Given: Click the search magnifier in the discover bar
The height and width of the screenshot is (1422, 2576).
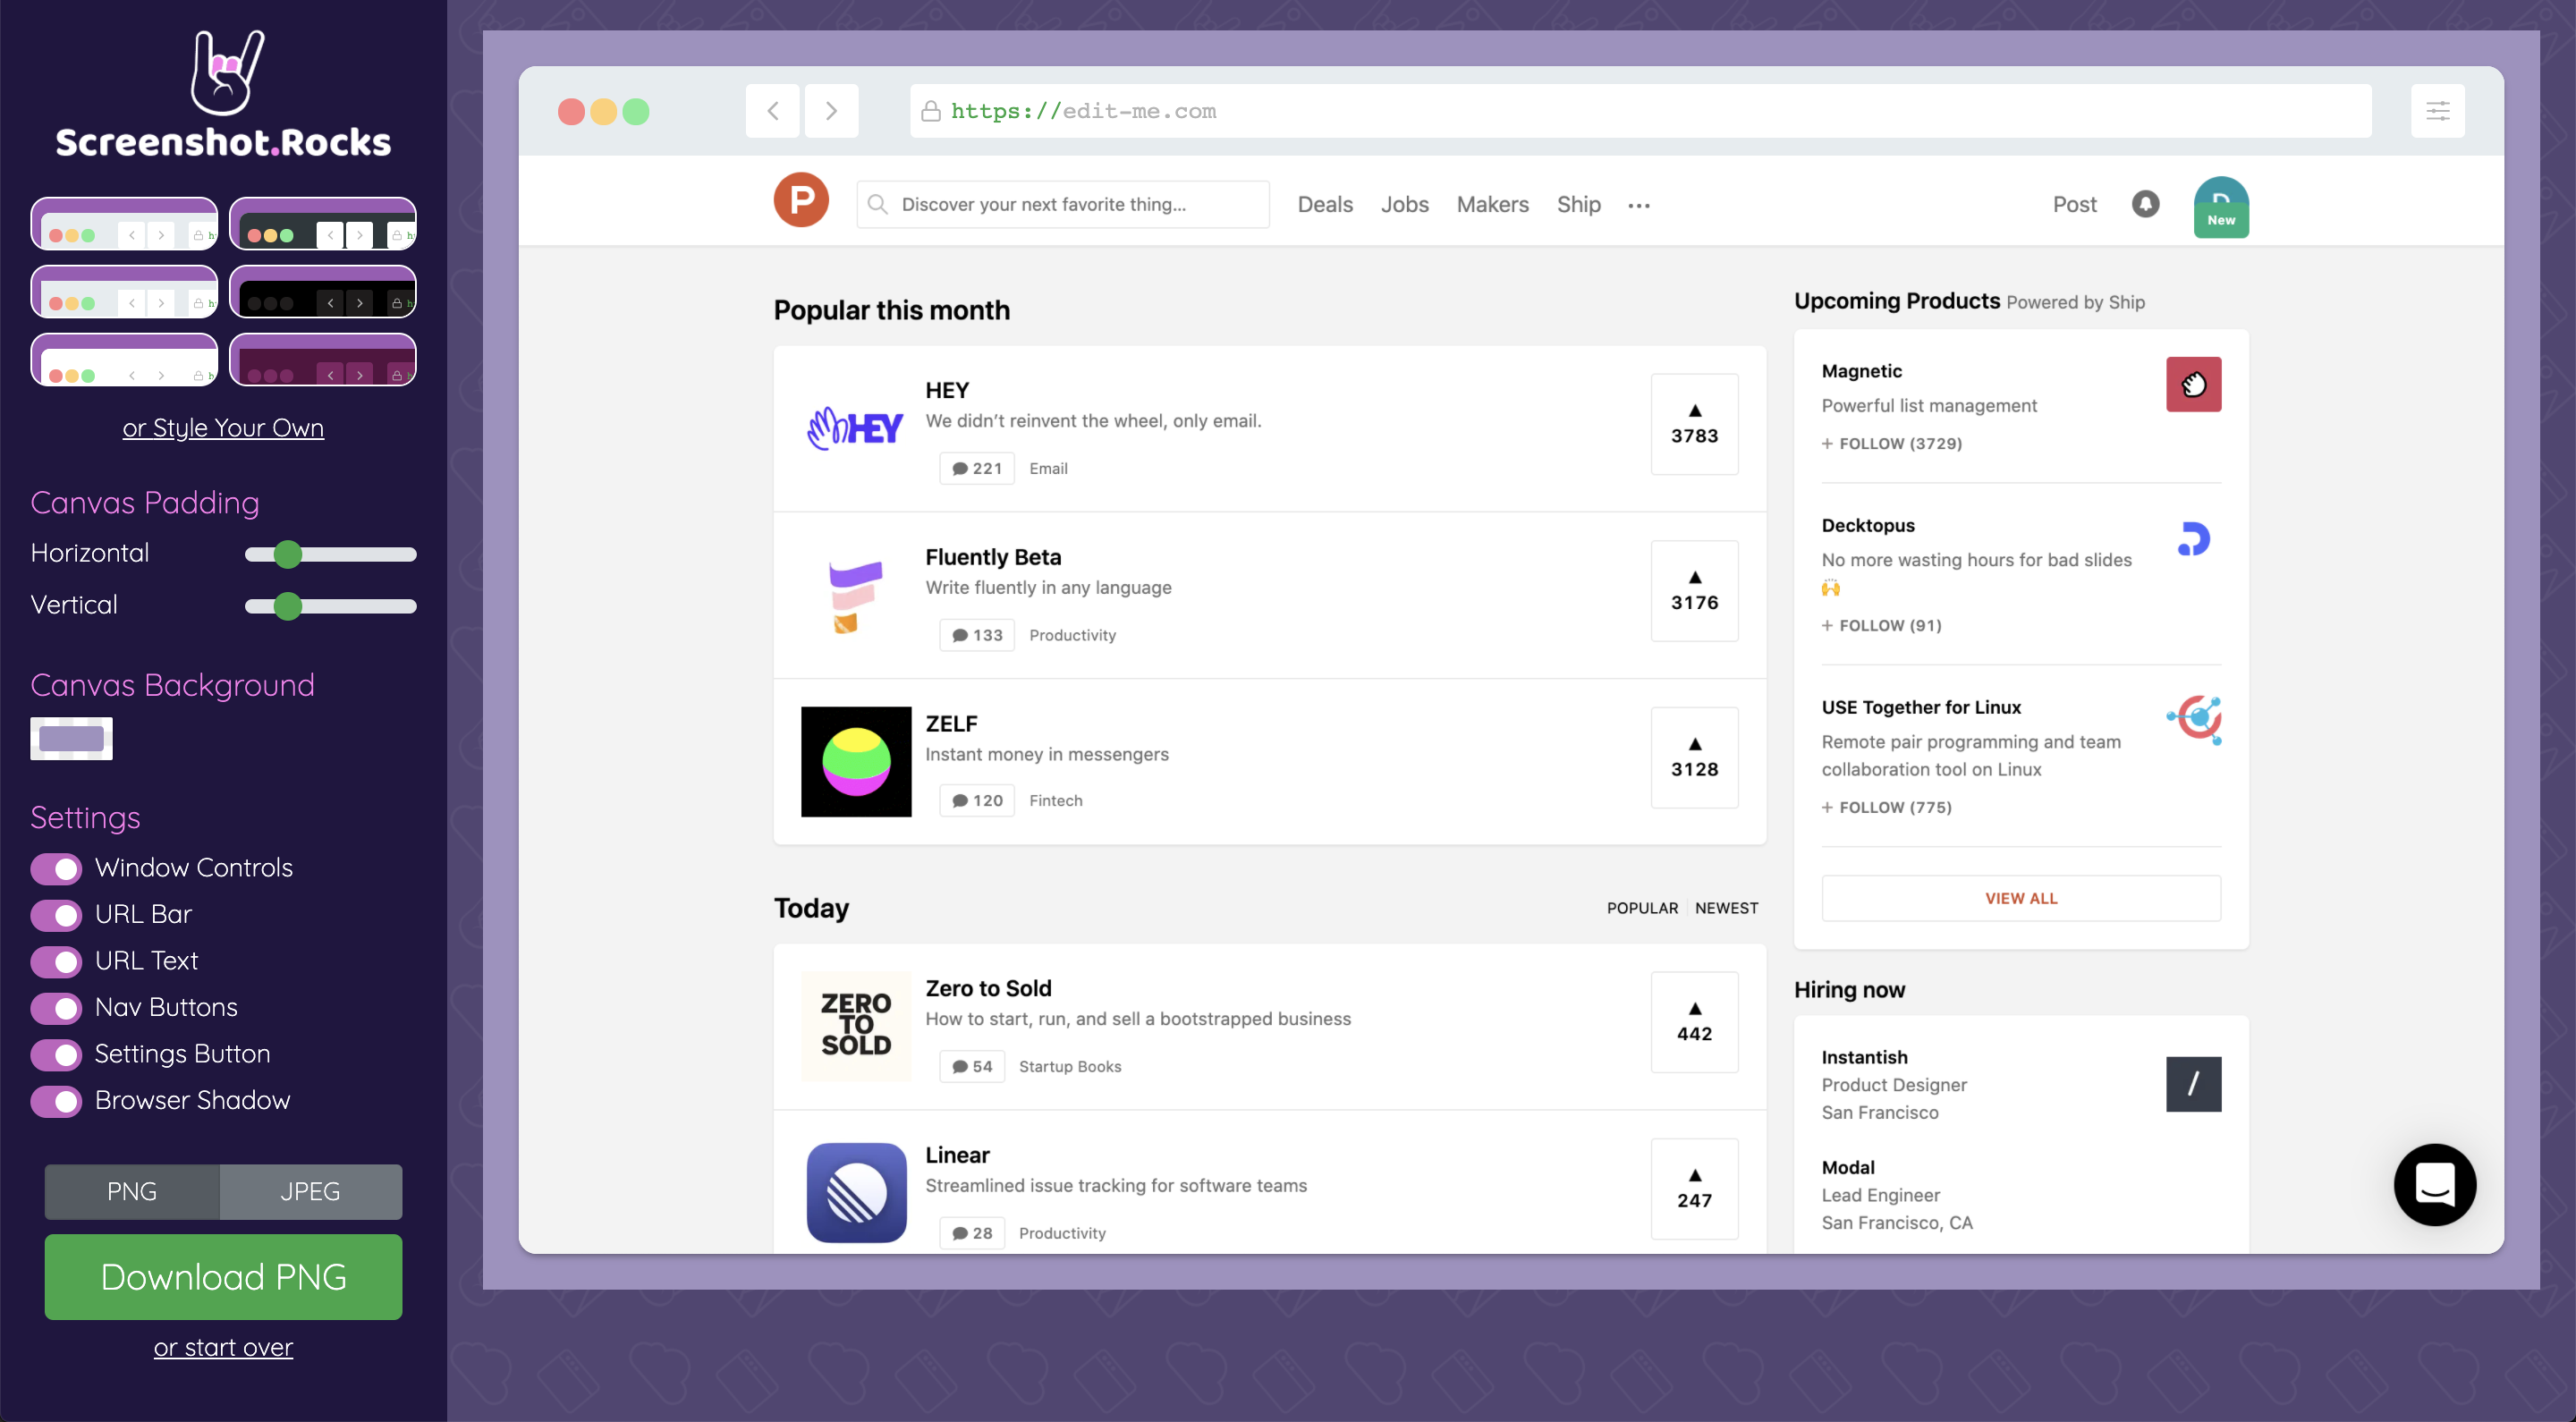Looking at the screenshot, I should click(878, 204).
